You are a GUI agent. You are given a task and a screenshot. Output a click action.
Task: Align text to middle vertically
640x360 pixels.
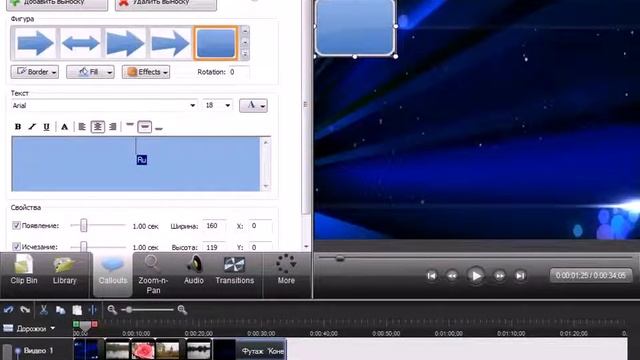coord(144,127)
